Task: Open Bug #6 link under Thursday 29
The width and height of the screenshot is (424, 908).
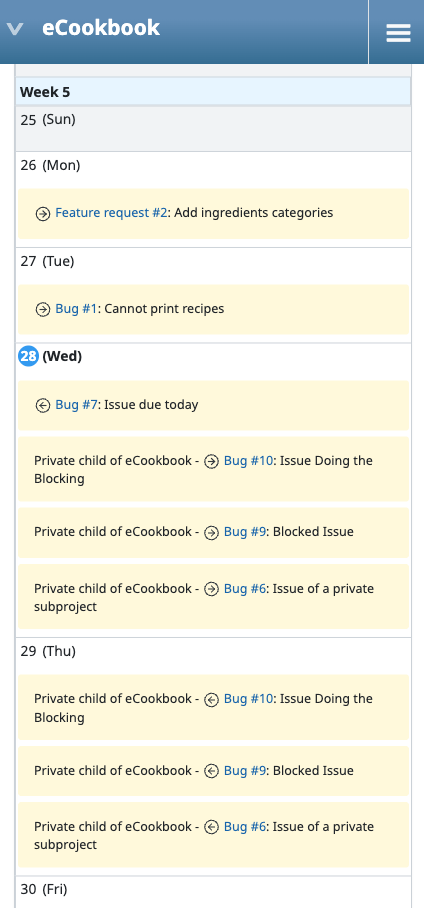Action: pyautogui.click(x=245, y=826)
